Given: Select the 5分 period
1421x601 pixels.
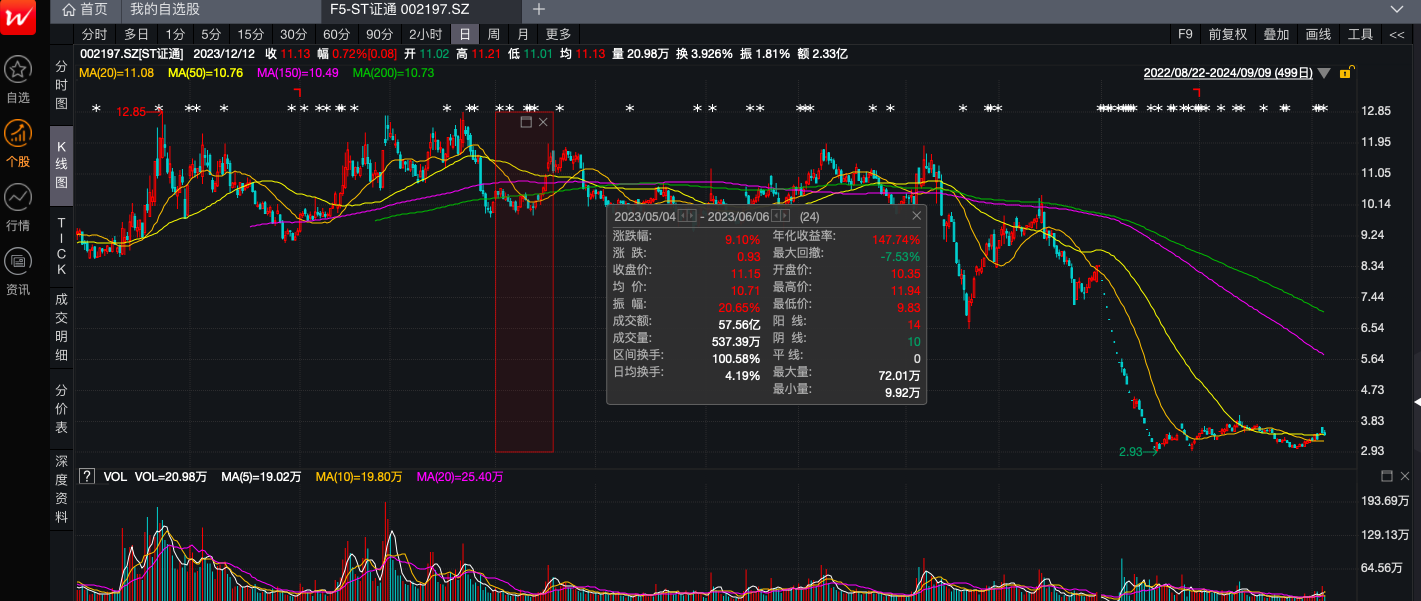Looking at the screenshot, I should click(211, 34).
